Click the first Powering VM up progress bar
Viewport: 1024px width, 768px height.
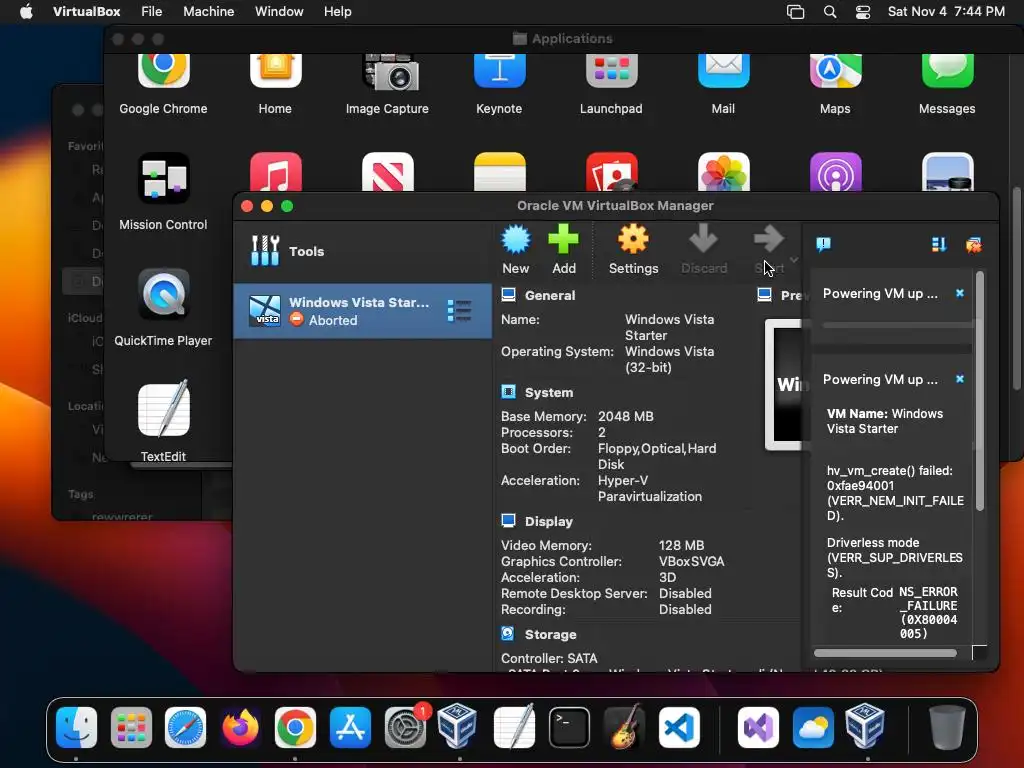coord(897,325)
